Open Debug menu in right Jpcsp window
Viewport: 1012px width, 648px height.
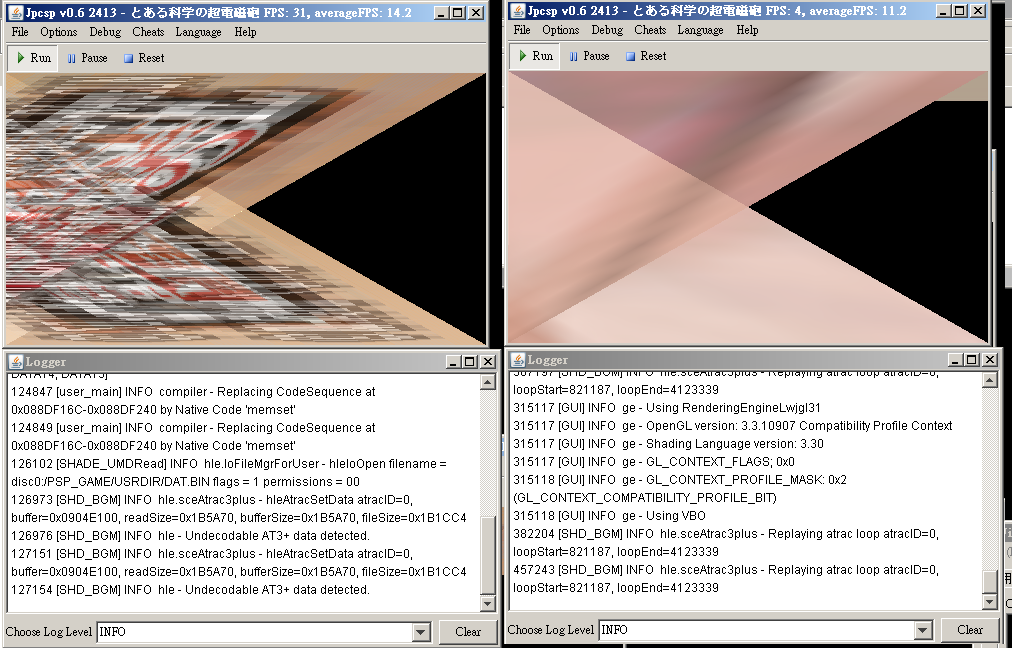pos(607,30)
